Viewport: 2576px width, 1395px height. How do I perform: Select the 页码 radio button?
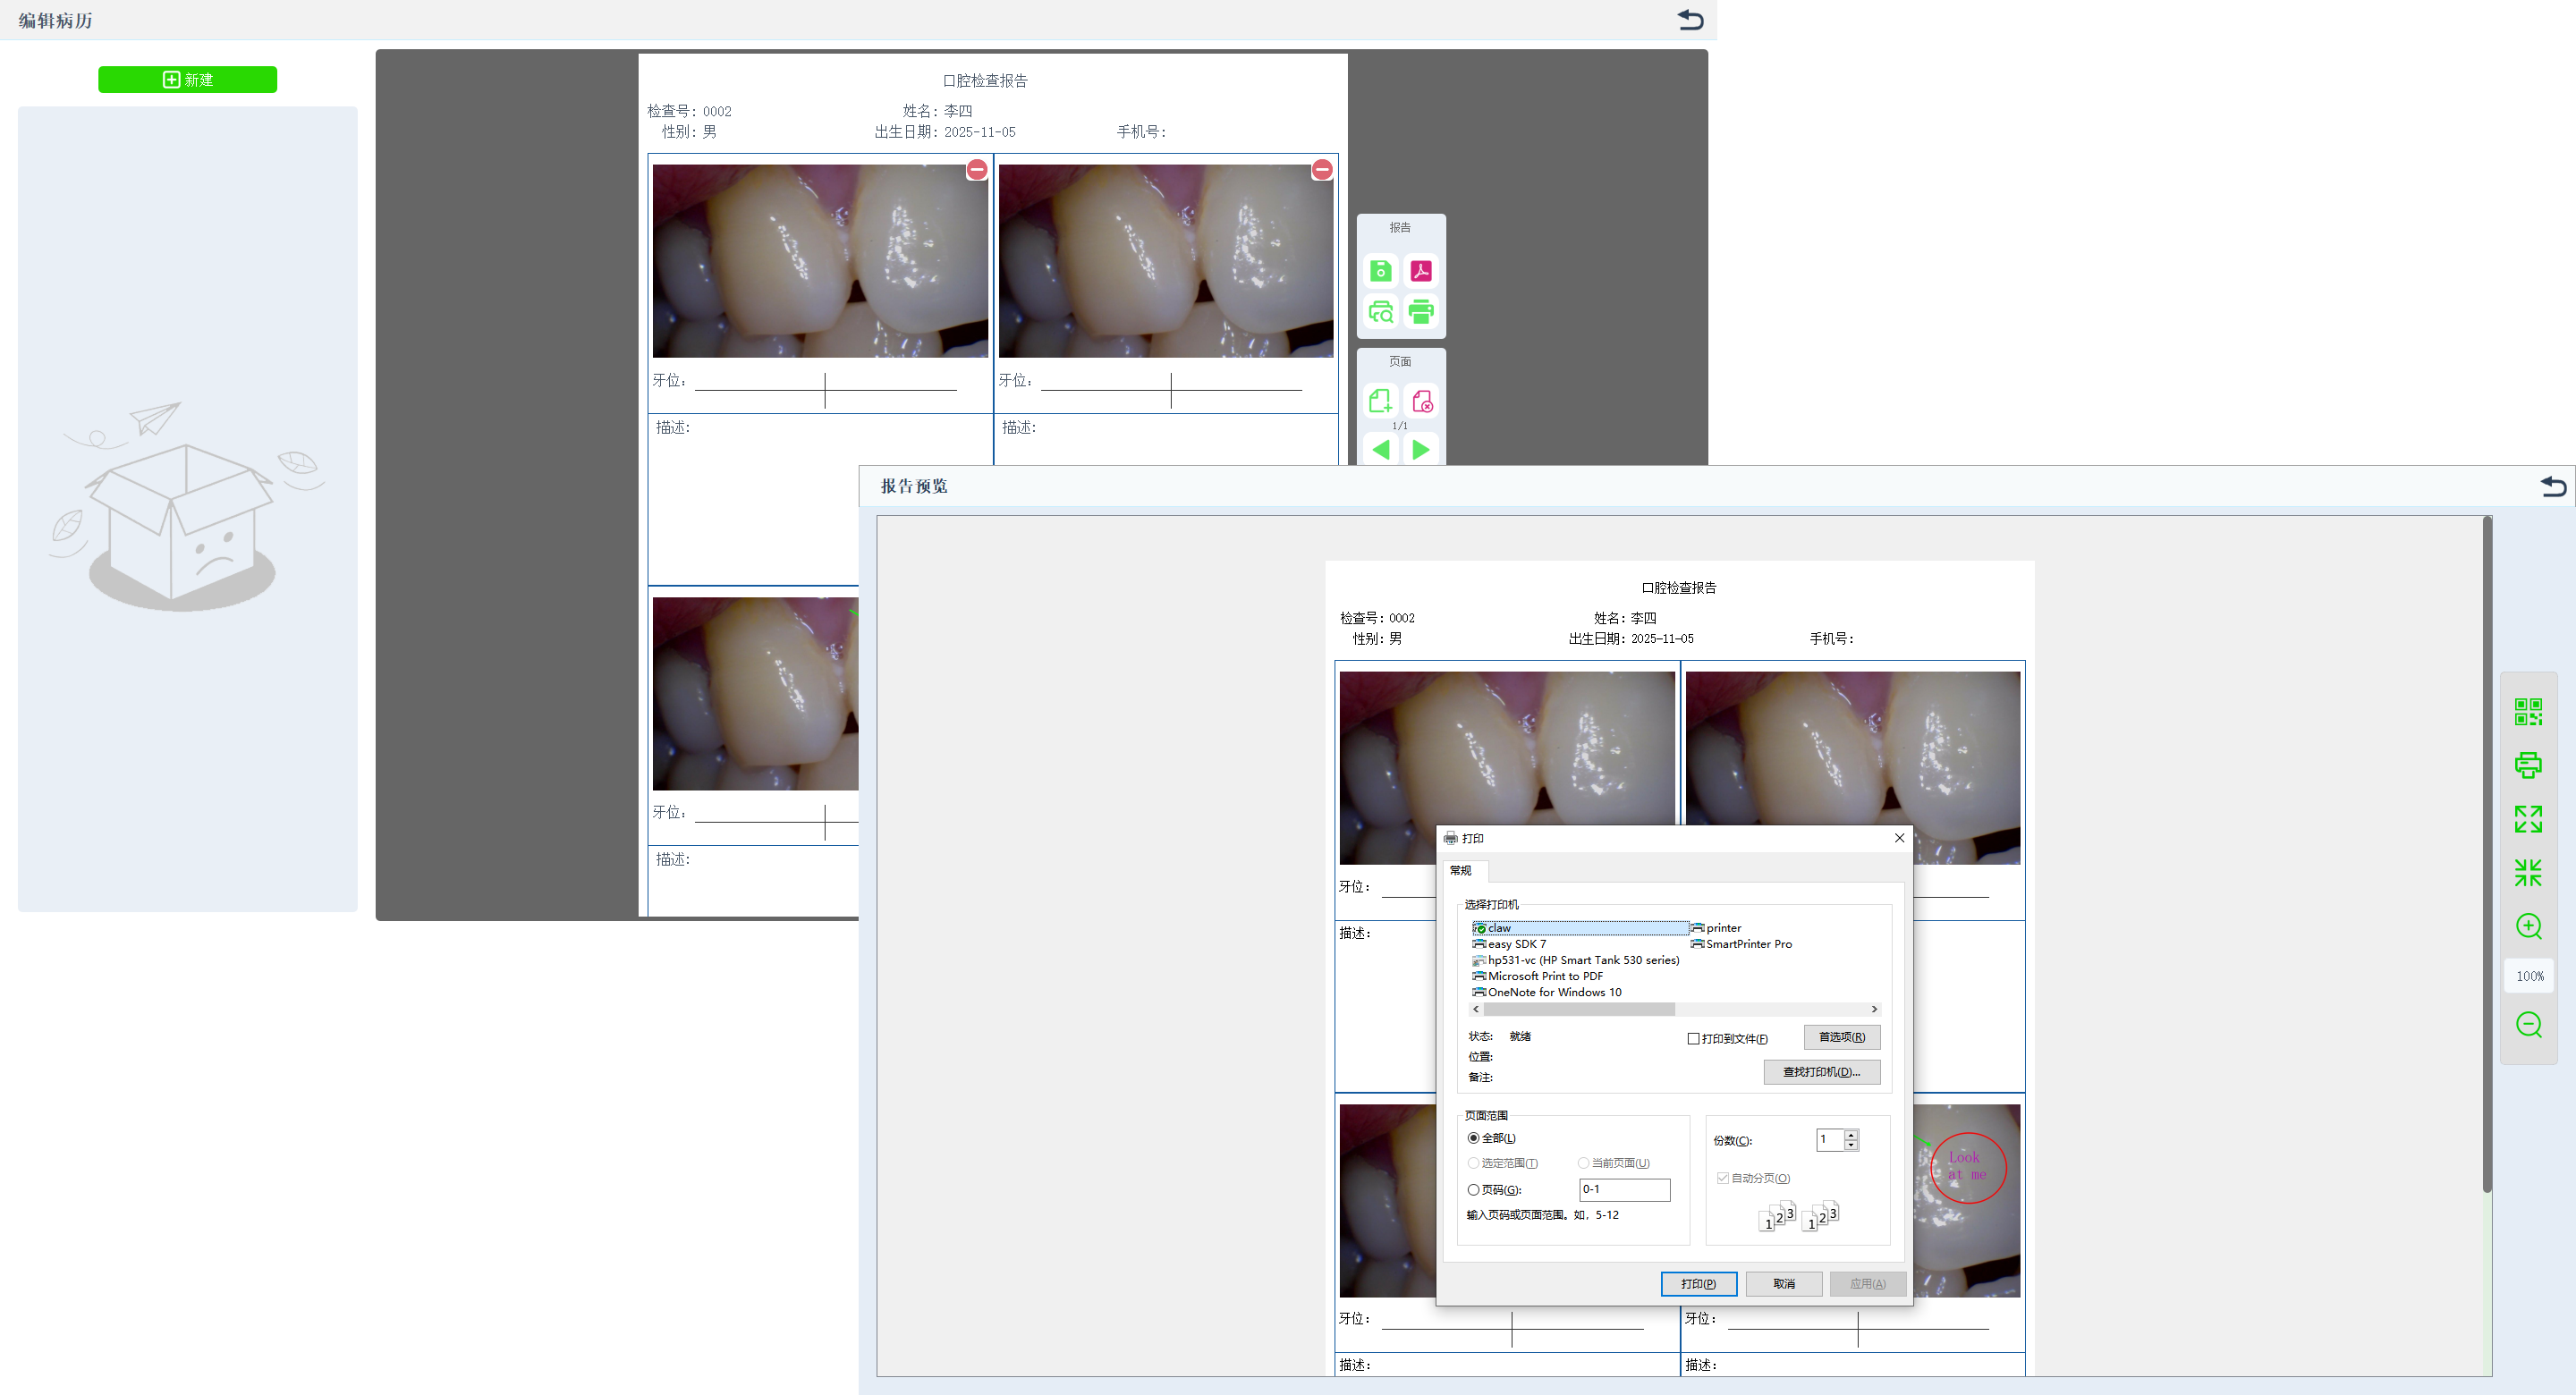coord(1473,1190)
